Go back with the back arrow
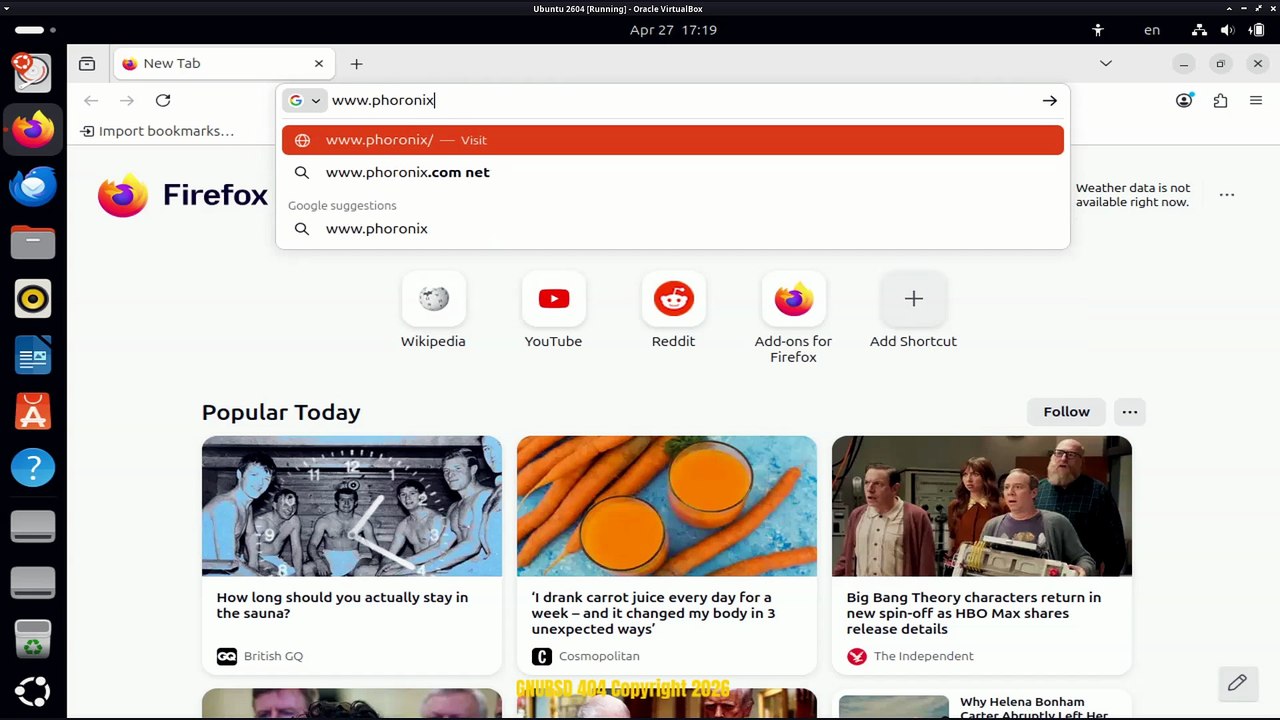This screenshot has height=720, width=1280. [91, 100]
